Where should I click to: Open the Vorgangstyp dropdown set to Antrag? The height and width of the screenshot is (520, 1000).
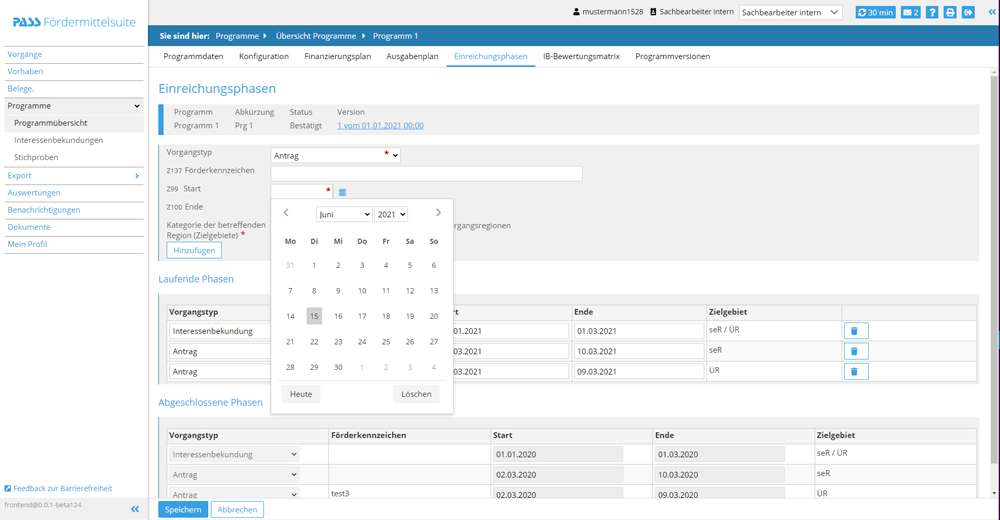pos(335,155)
